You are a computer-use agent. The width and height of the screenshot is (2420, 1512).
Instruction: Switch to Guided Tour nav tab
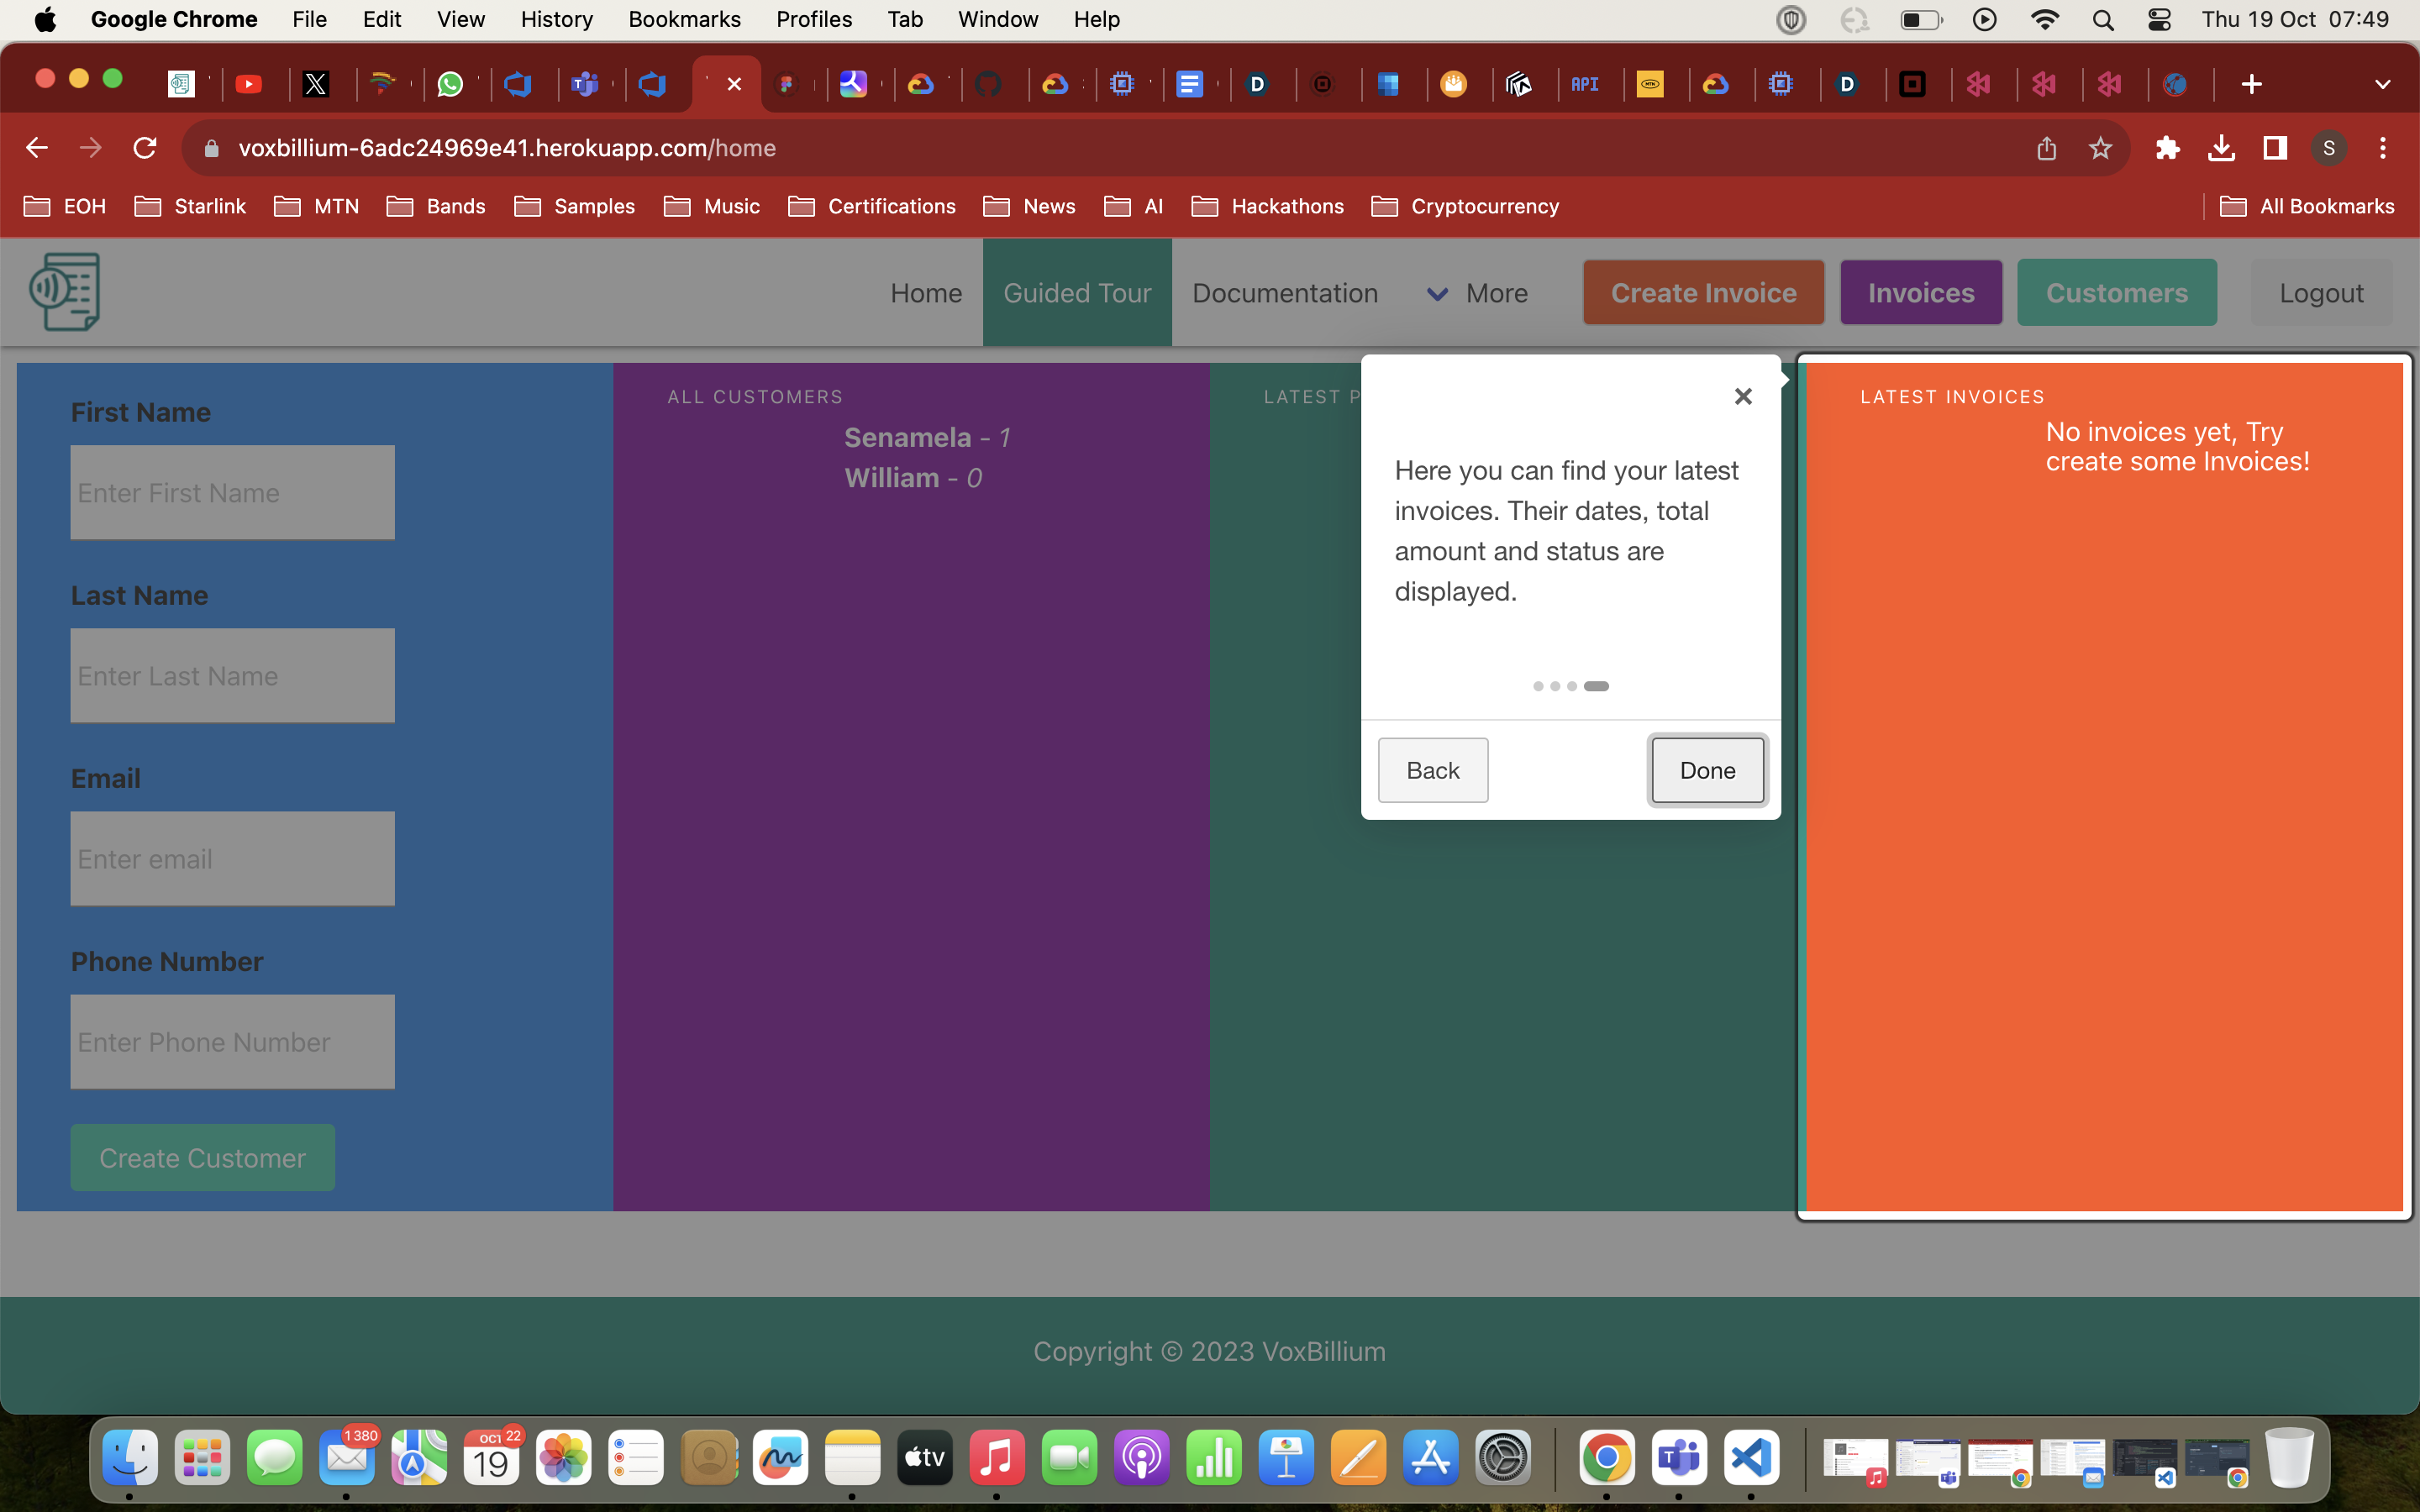coord(1077,293)
